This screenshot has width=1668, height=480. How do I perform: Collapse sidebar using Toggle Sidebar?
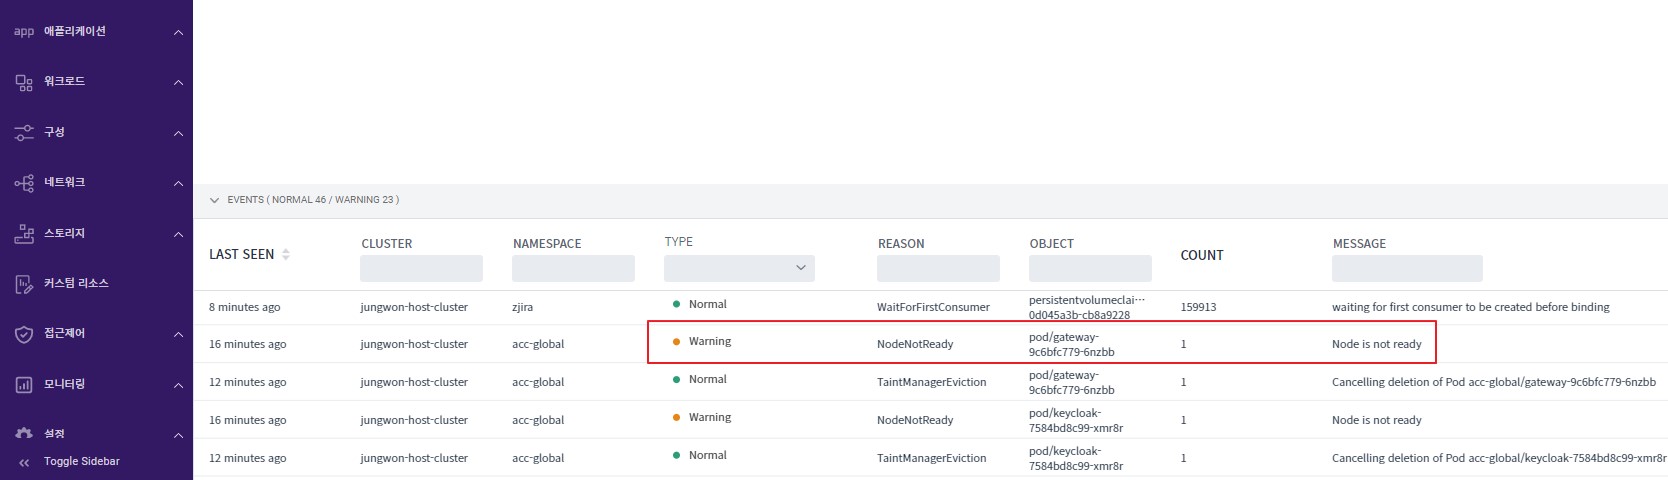(70, 462)
